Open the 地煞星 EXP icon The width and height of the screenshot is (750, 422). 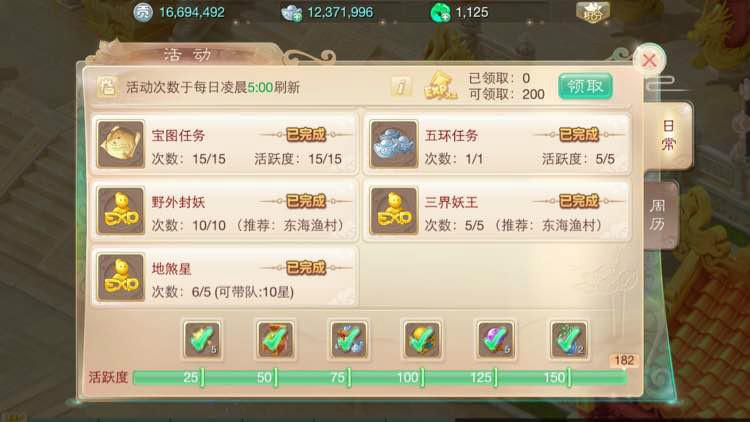point(121,277)
